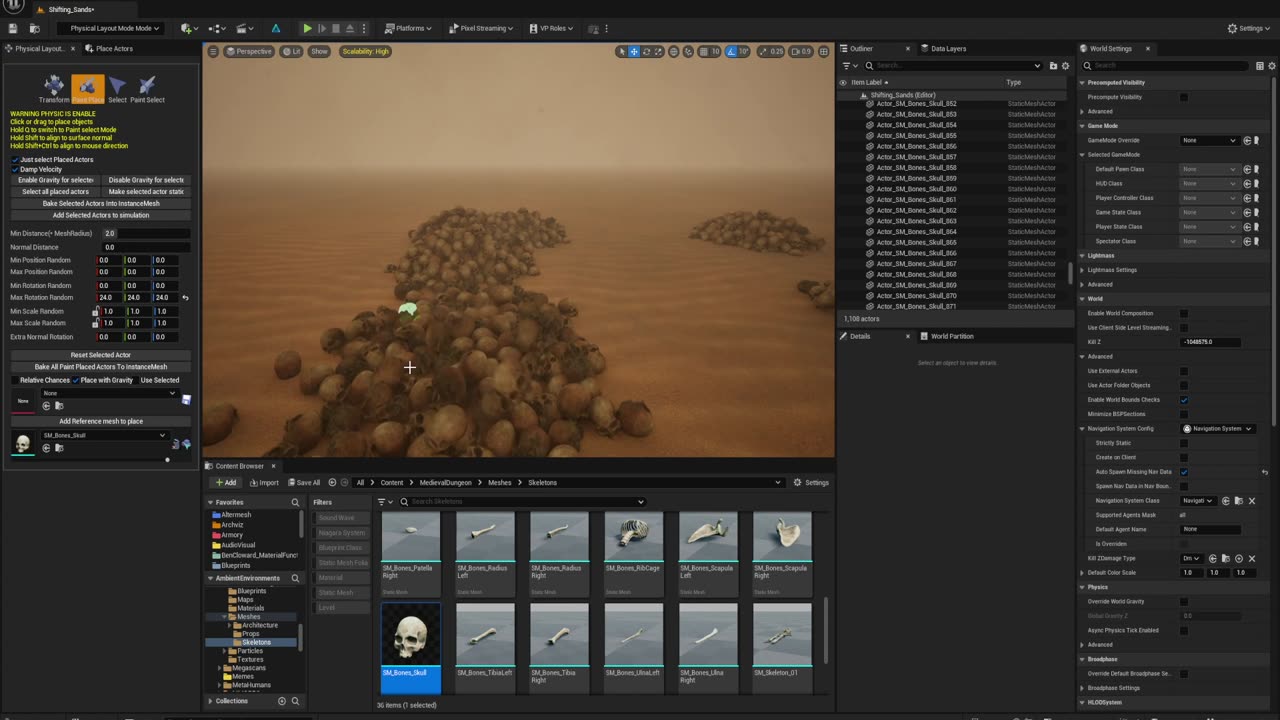Toggle Just select Placed Actors checkbox

click(x=15, y=160)
